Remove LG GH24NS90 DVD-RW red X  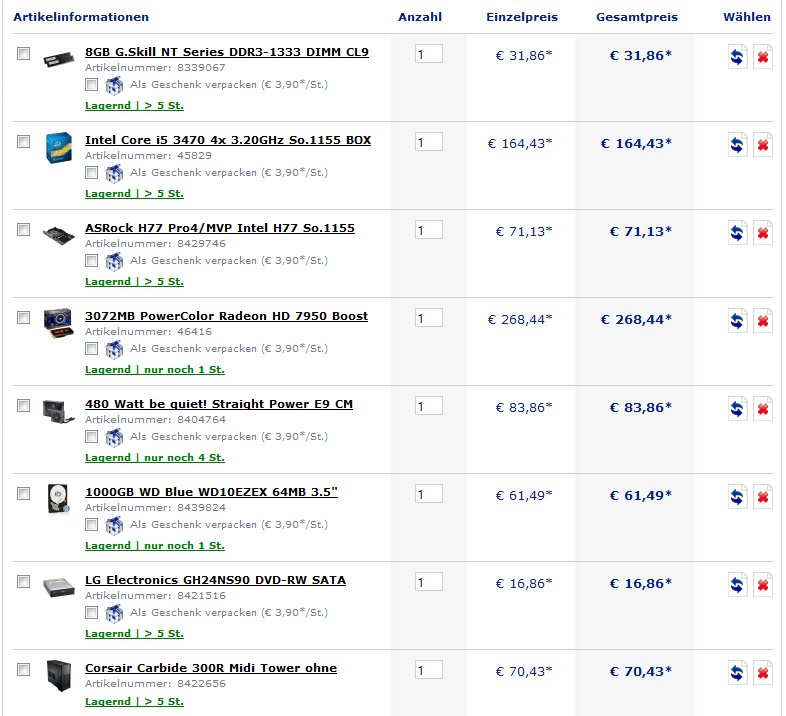[762, 585]
